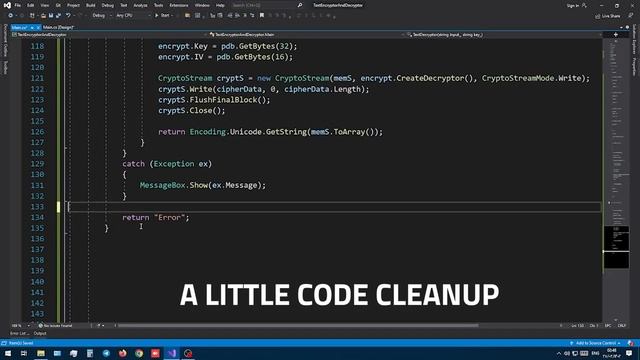The width and height of the screenshot is (640, 360).
Task: Click the Open File folder icon
Action: (43, 16)
